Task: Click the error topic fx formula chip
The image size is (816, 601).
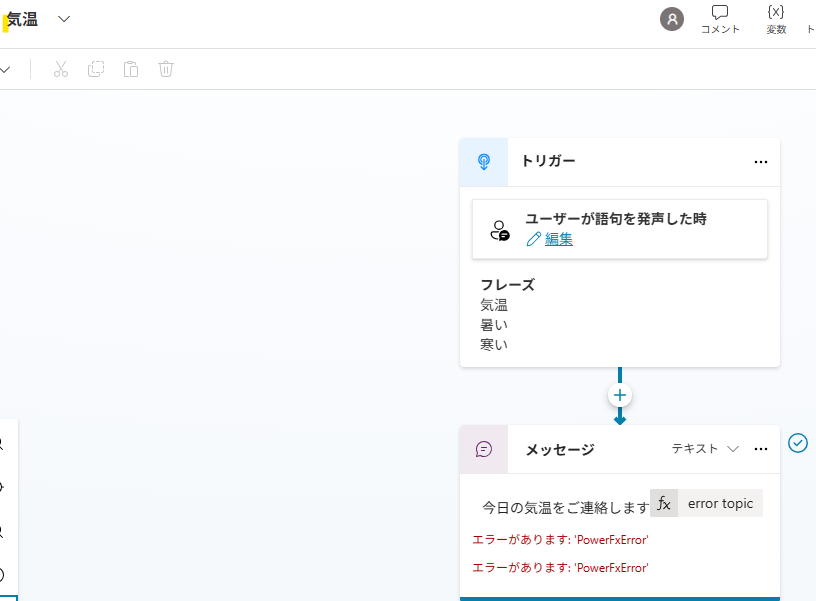Action: click(706, 503)
